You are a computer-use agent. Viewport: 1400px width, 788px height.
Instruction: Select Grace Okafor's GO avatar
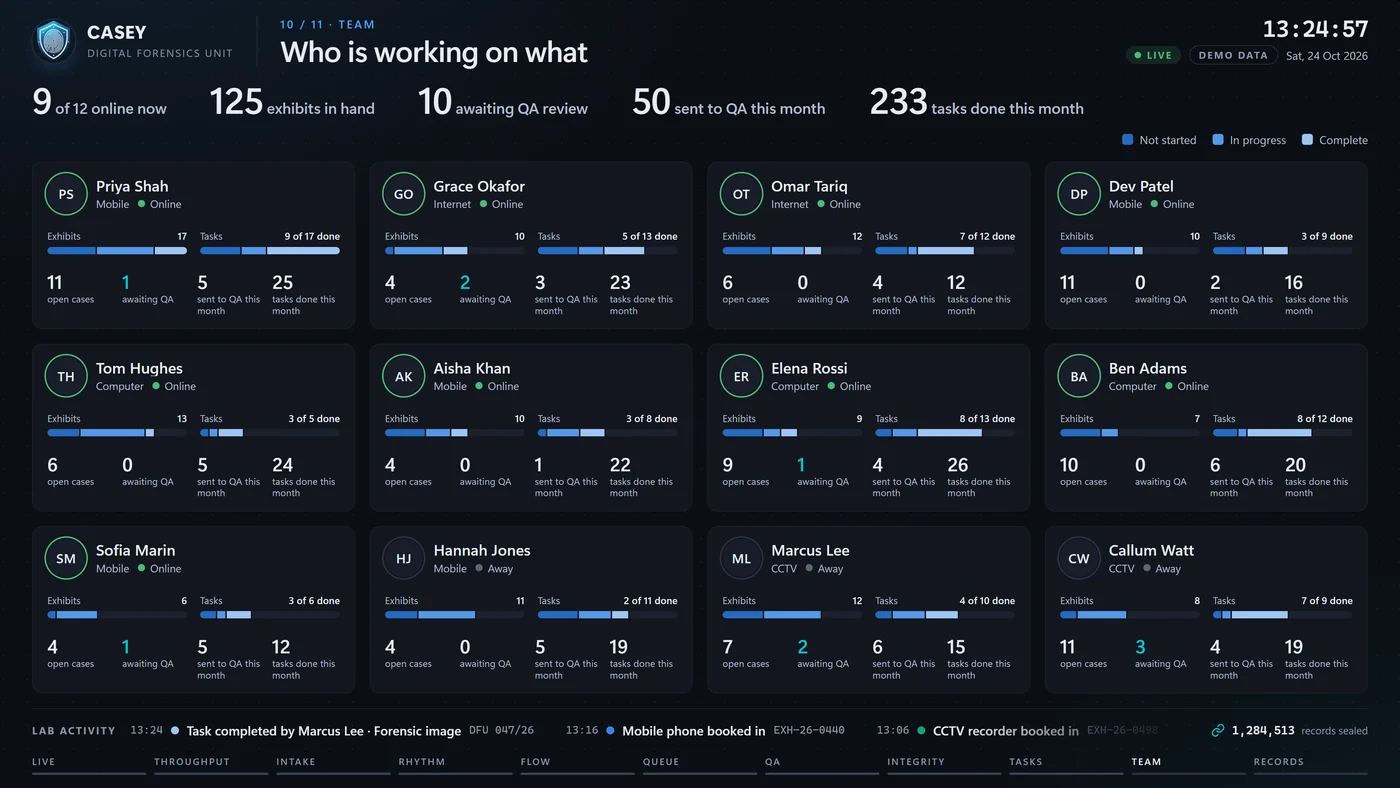404,194
